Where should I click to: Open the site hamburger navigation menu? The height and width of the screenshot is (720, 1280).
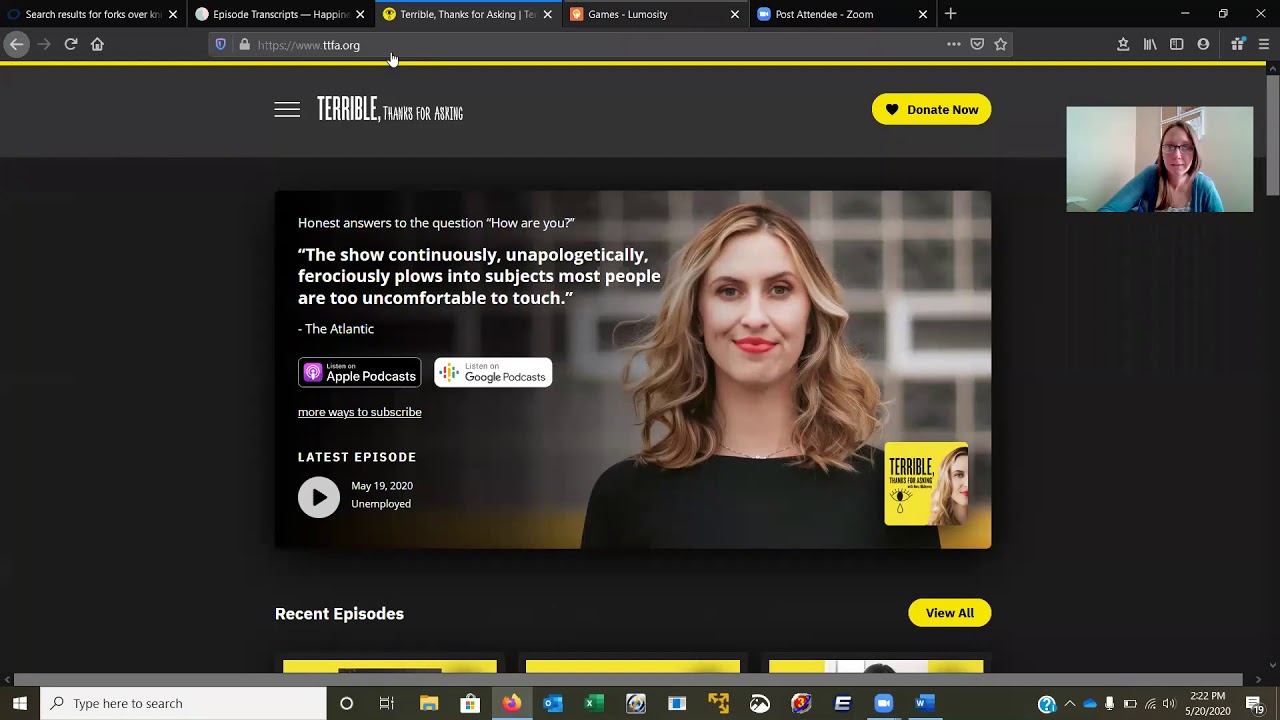287,110
